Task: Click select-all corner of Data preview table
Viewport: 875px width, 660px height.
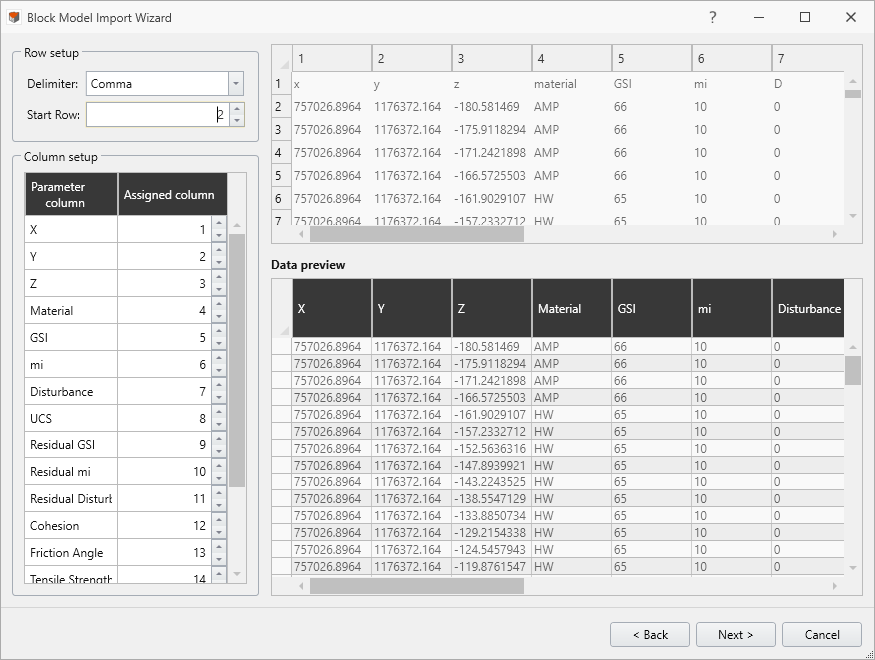Action: (x=282, y=309)
